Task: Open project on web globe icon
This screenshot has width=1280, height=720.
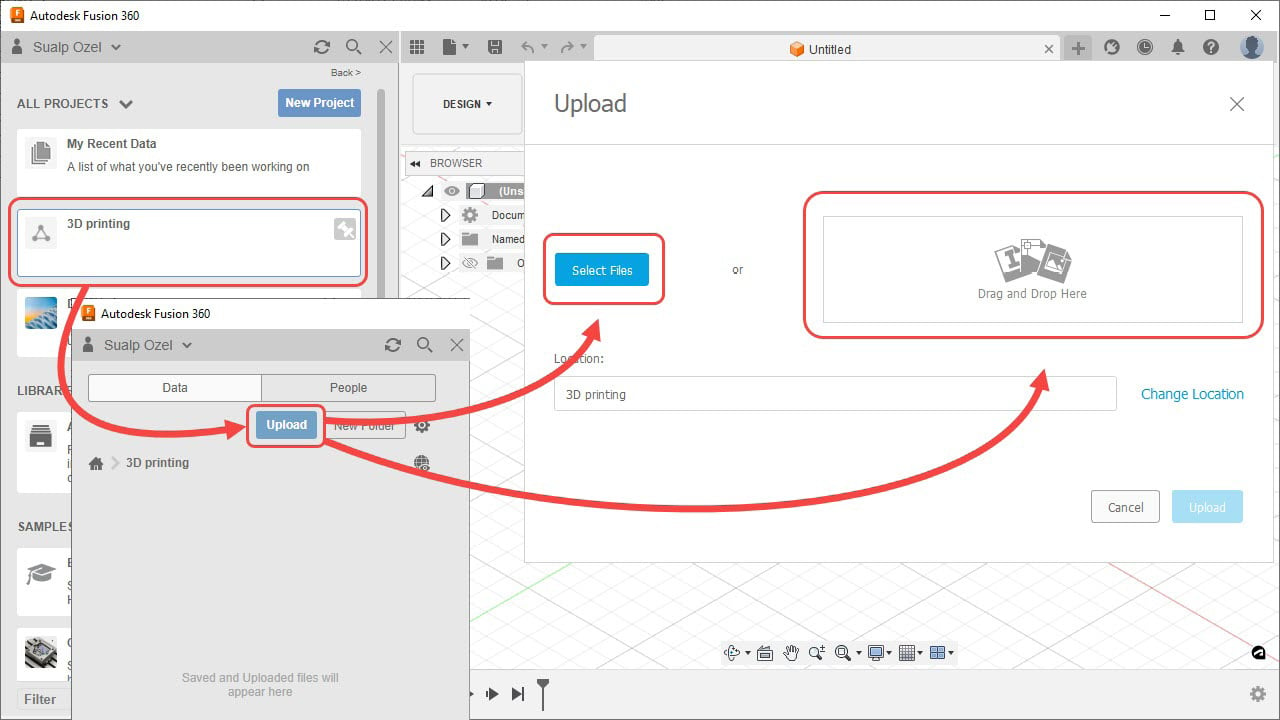Action: [x=422, y=463]
